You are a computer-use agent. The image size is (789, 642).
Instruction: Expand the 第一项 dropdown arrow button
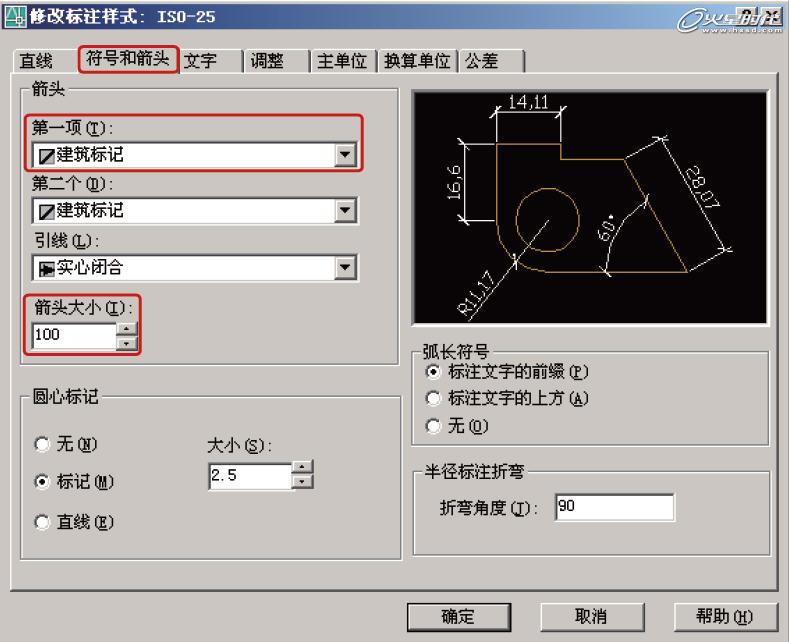point(345,154)
